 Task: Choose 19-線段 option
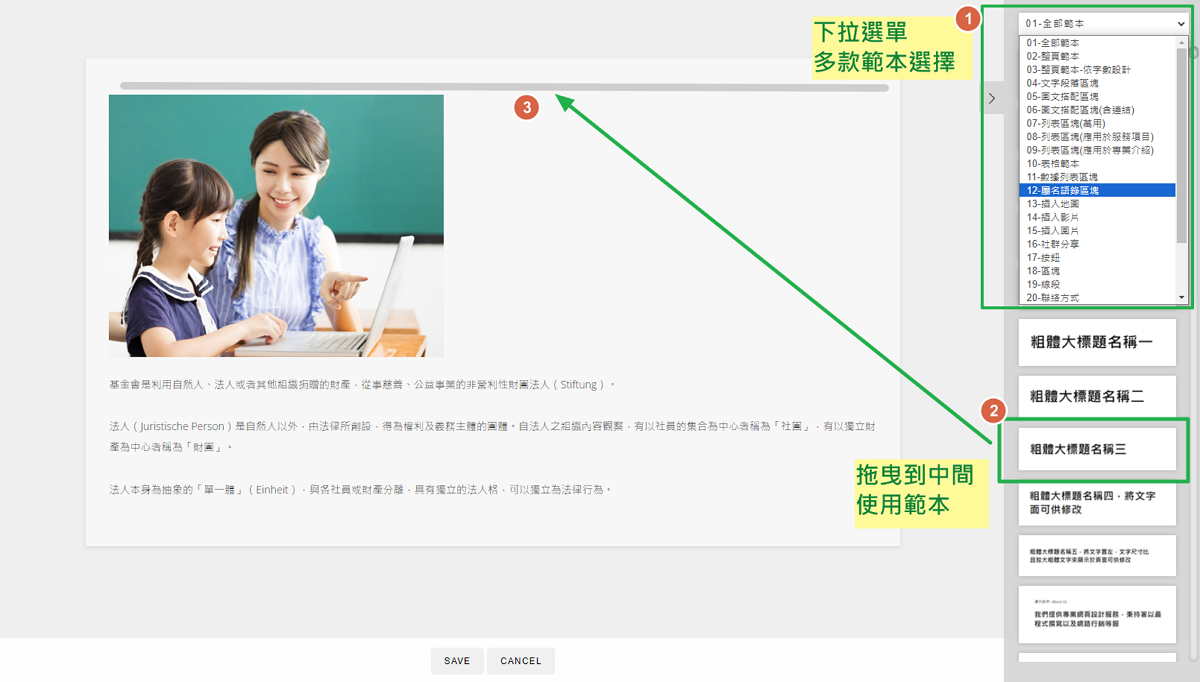(1097, 283)
